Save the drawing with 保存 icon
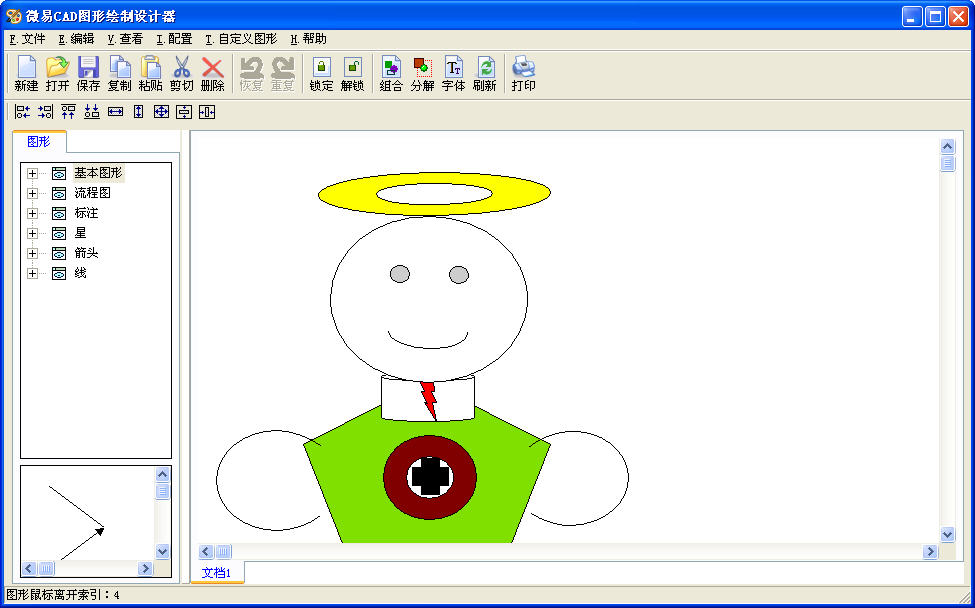This screenshot has width=975, height=608. [x=88, y=74]
